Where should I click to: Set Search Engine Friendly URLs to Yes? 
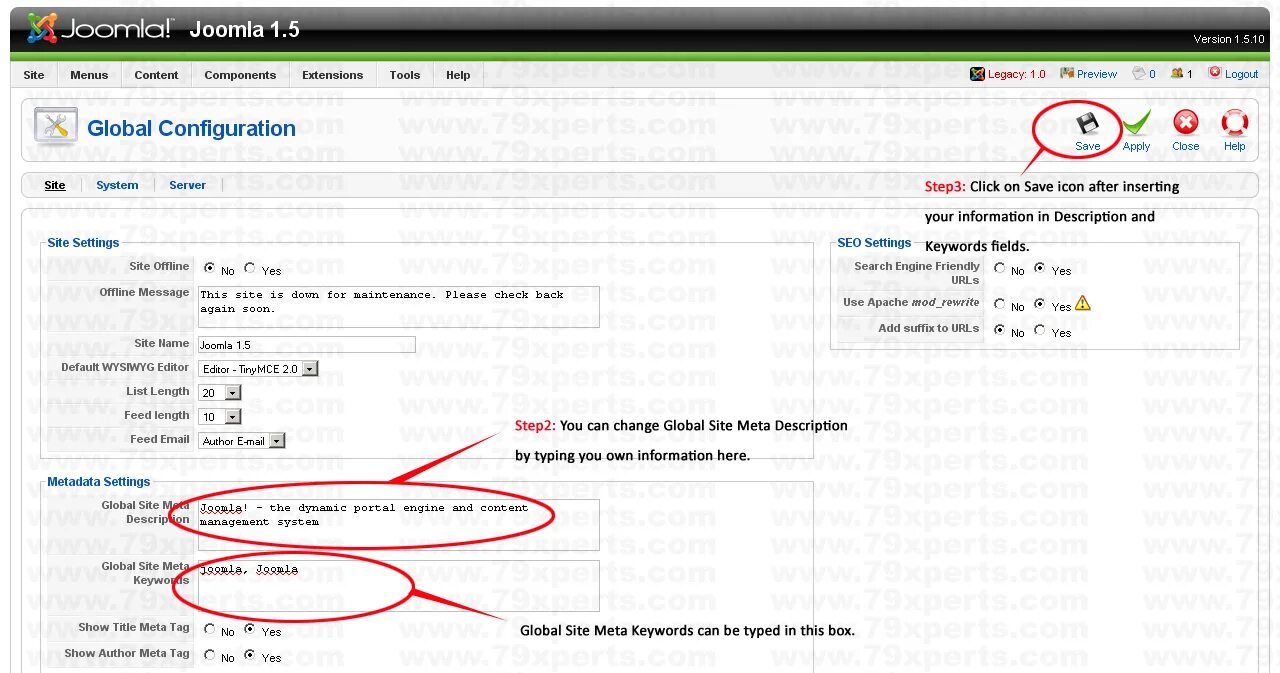tap(1040, 269)
